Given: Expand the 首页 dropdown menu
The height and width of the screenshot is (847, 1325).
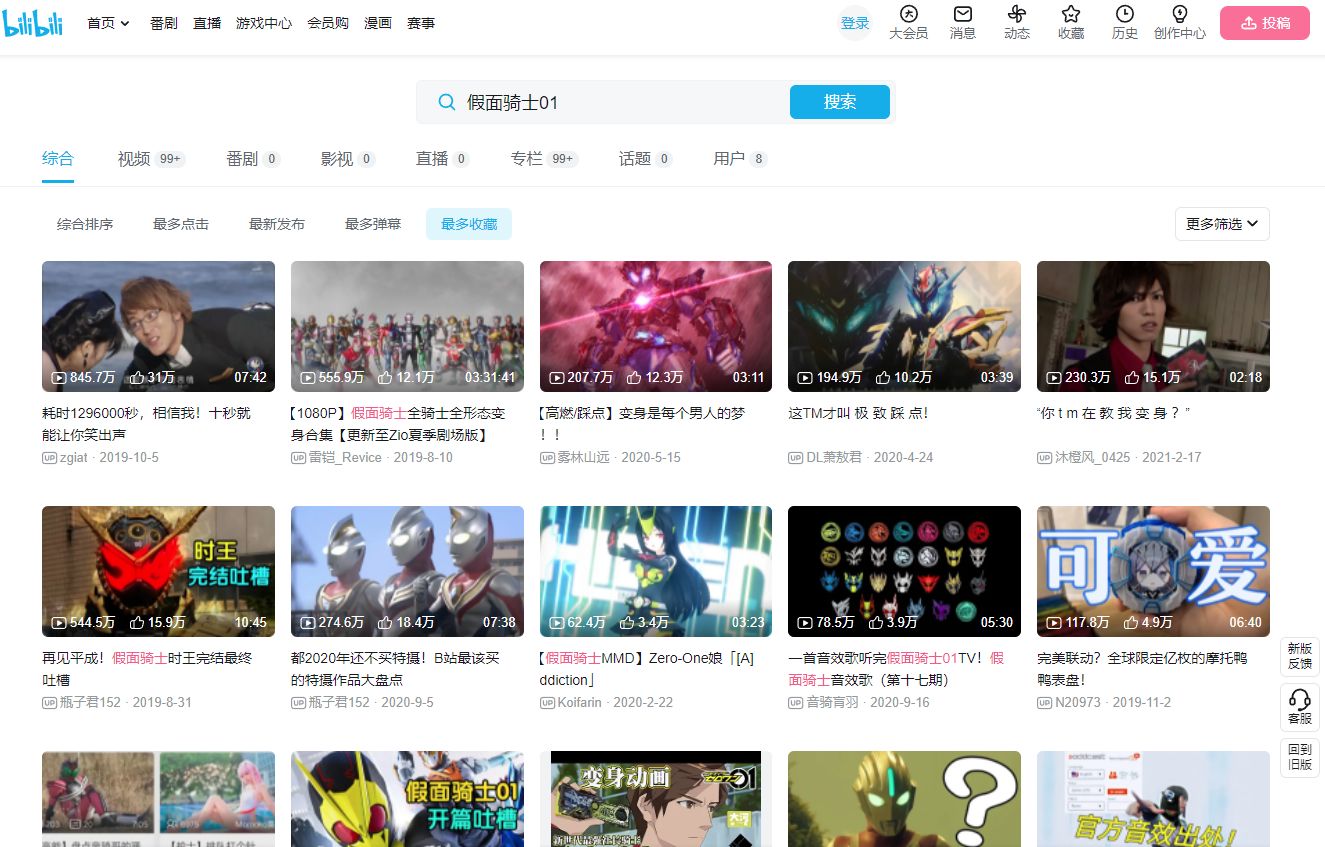Looking at the screenshot, I should point(109,23).
